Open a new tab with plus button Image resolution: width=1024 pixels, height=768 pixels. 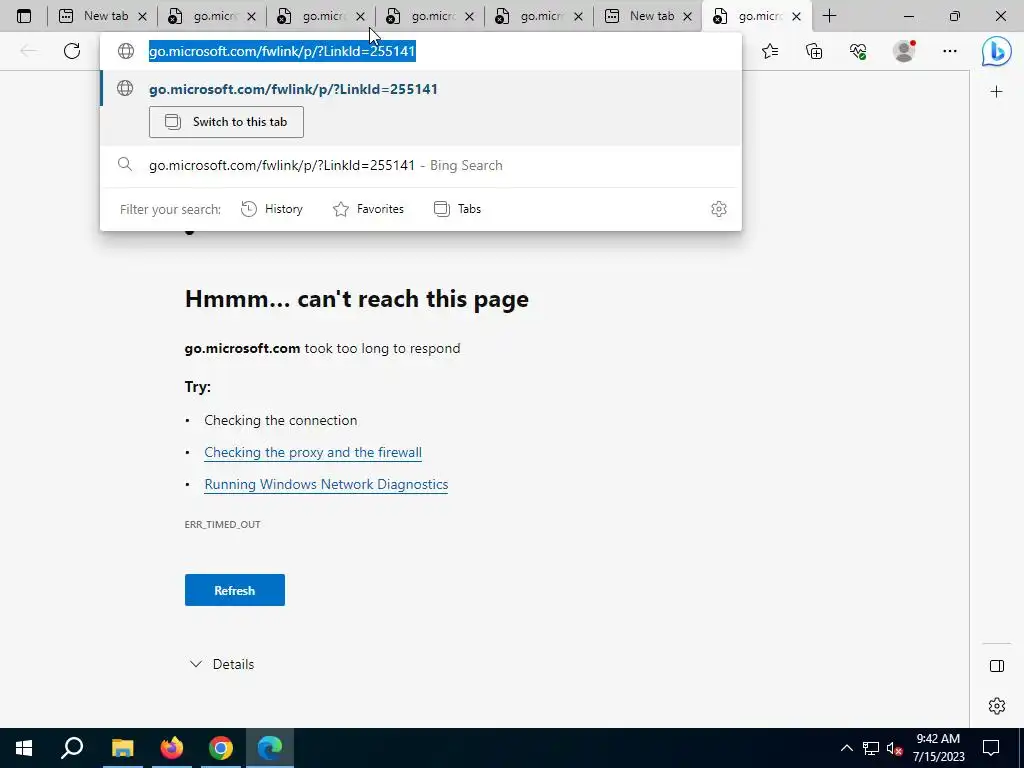[829, 16]
